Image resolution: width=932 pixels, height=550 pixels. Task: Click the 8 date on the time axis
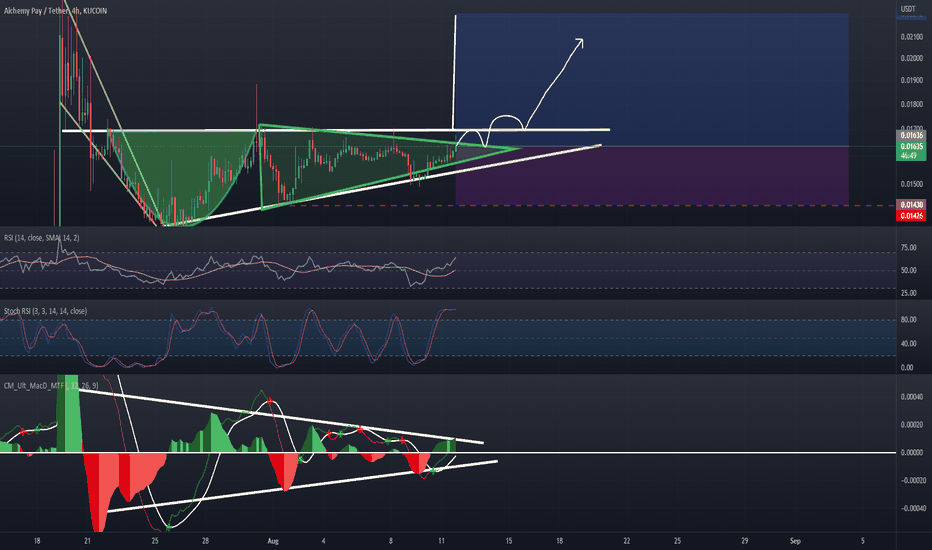click(x=391, y=541)
